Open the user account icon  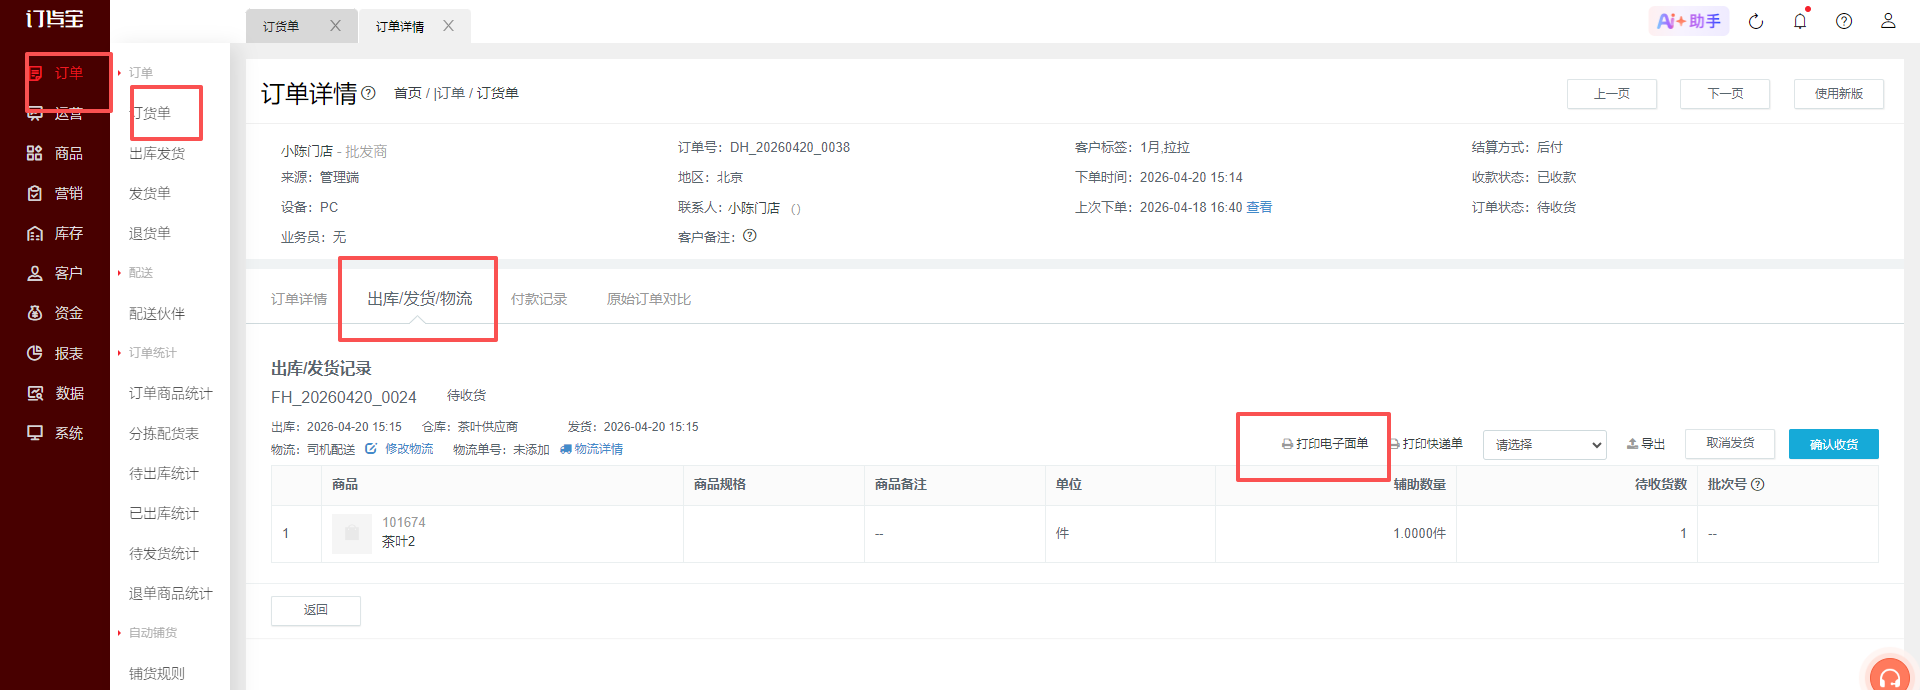(x=1888, y=21)
